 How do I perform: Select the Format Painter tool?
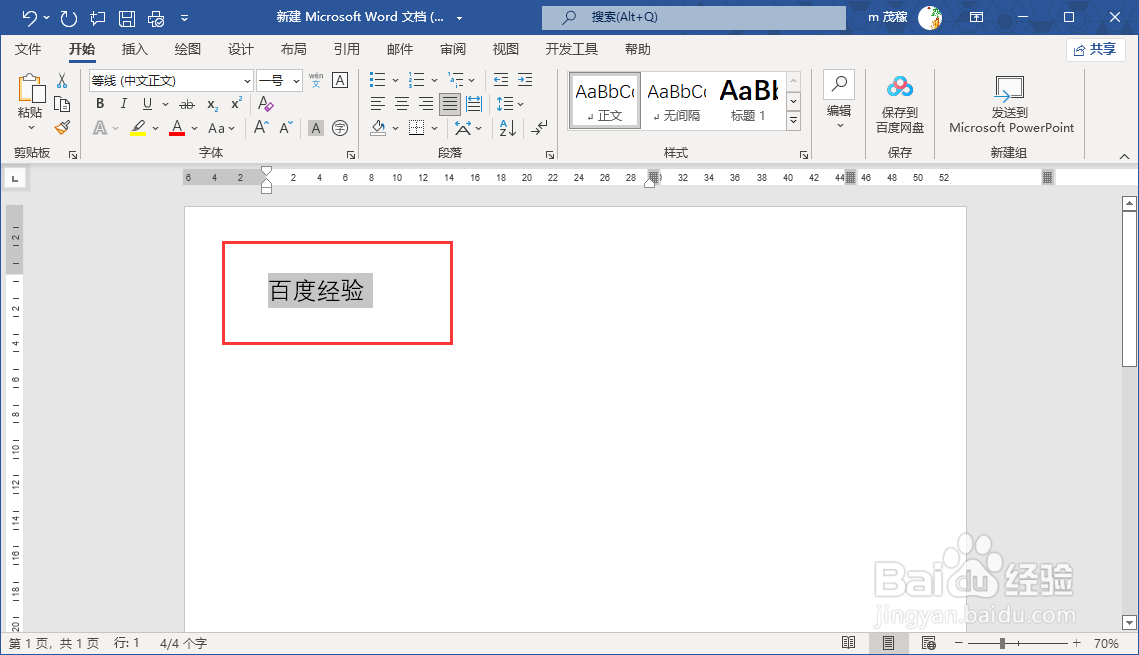pos(62,127)
